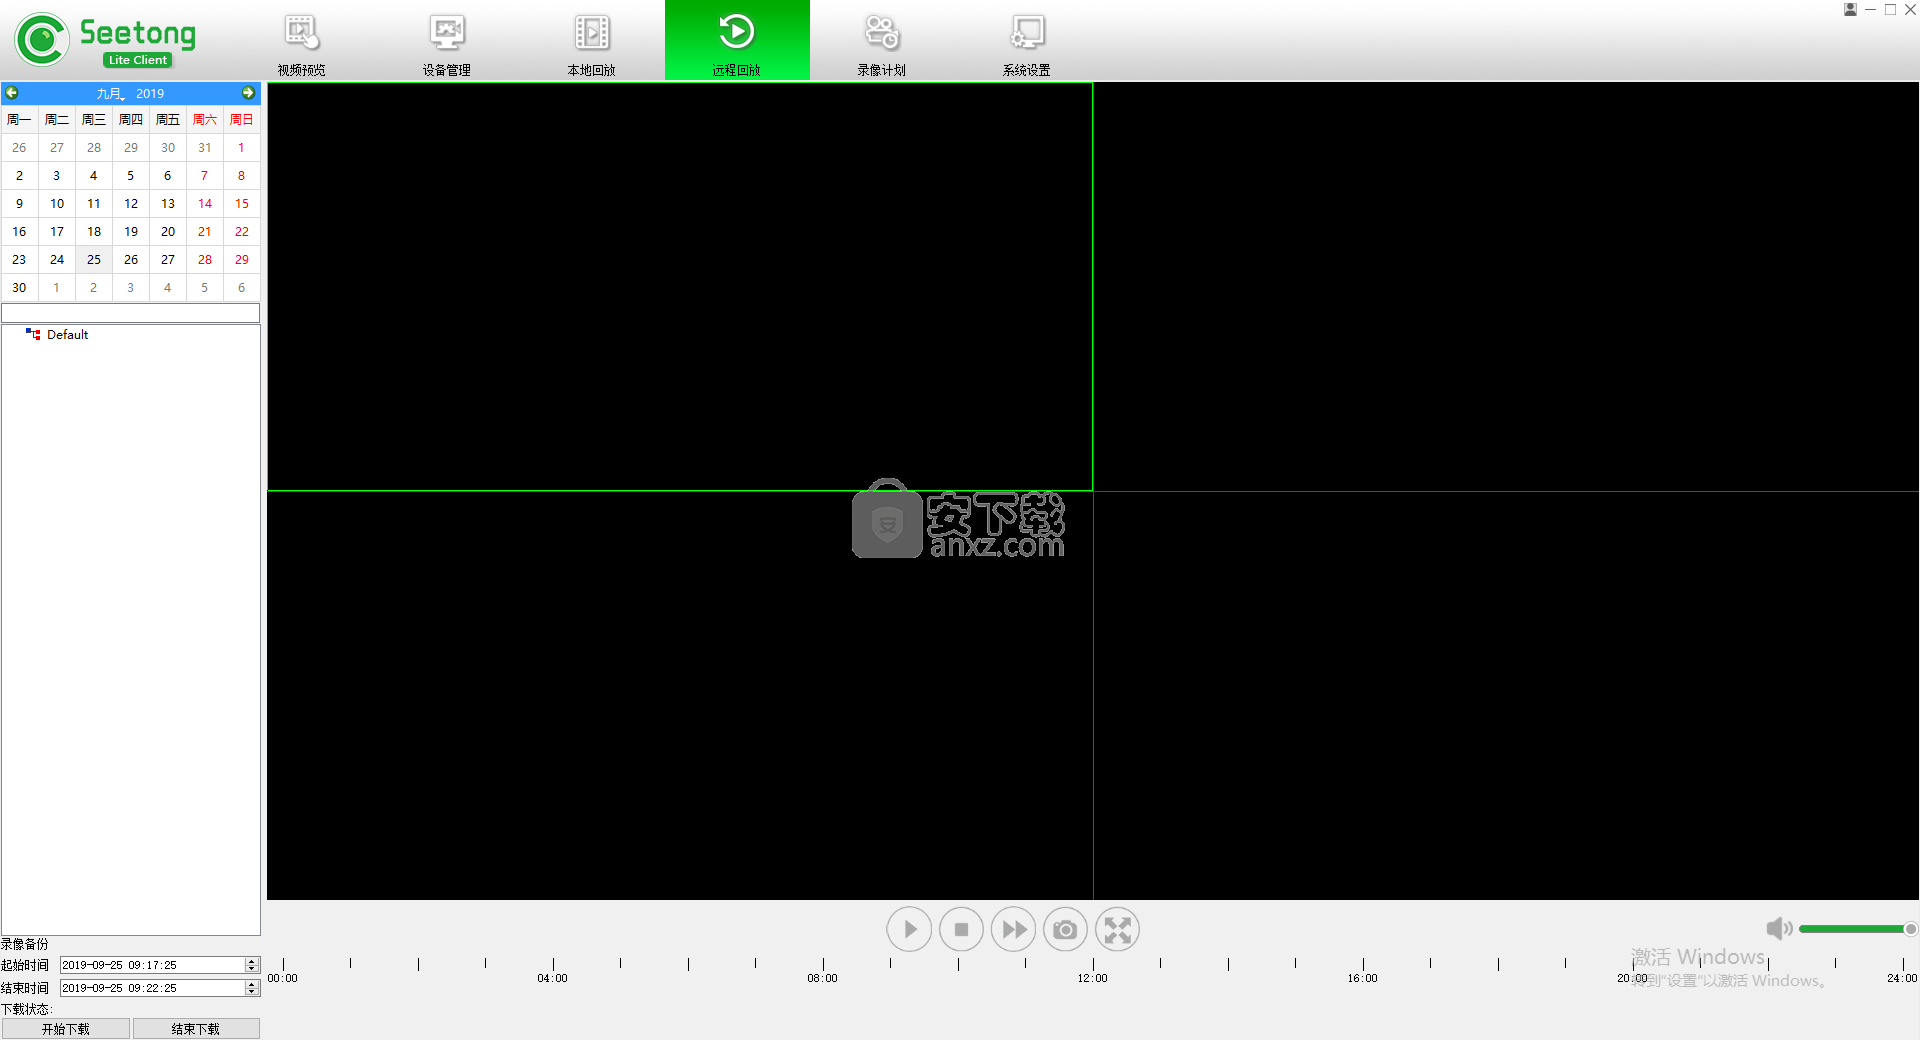The height and width of the screenshot is (1040, 1920).
Task: Click the 00:00 mark on the timeline
Action: click(283, 978)
